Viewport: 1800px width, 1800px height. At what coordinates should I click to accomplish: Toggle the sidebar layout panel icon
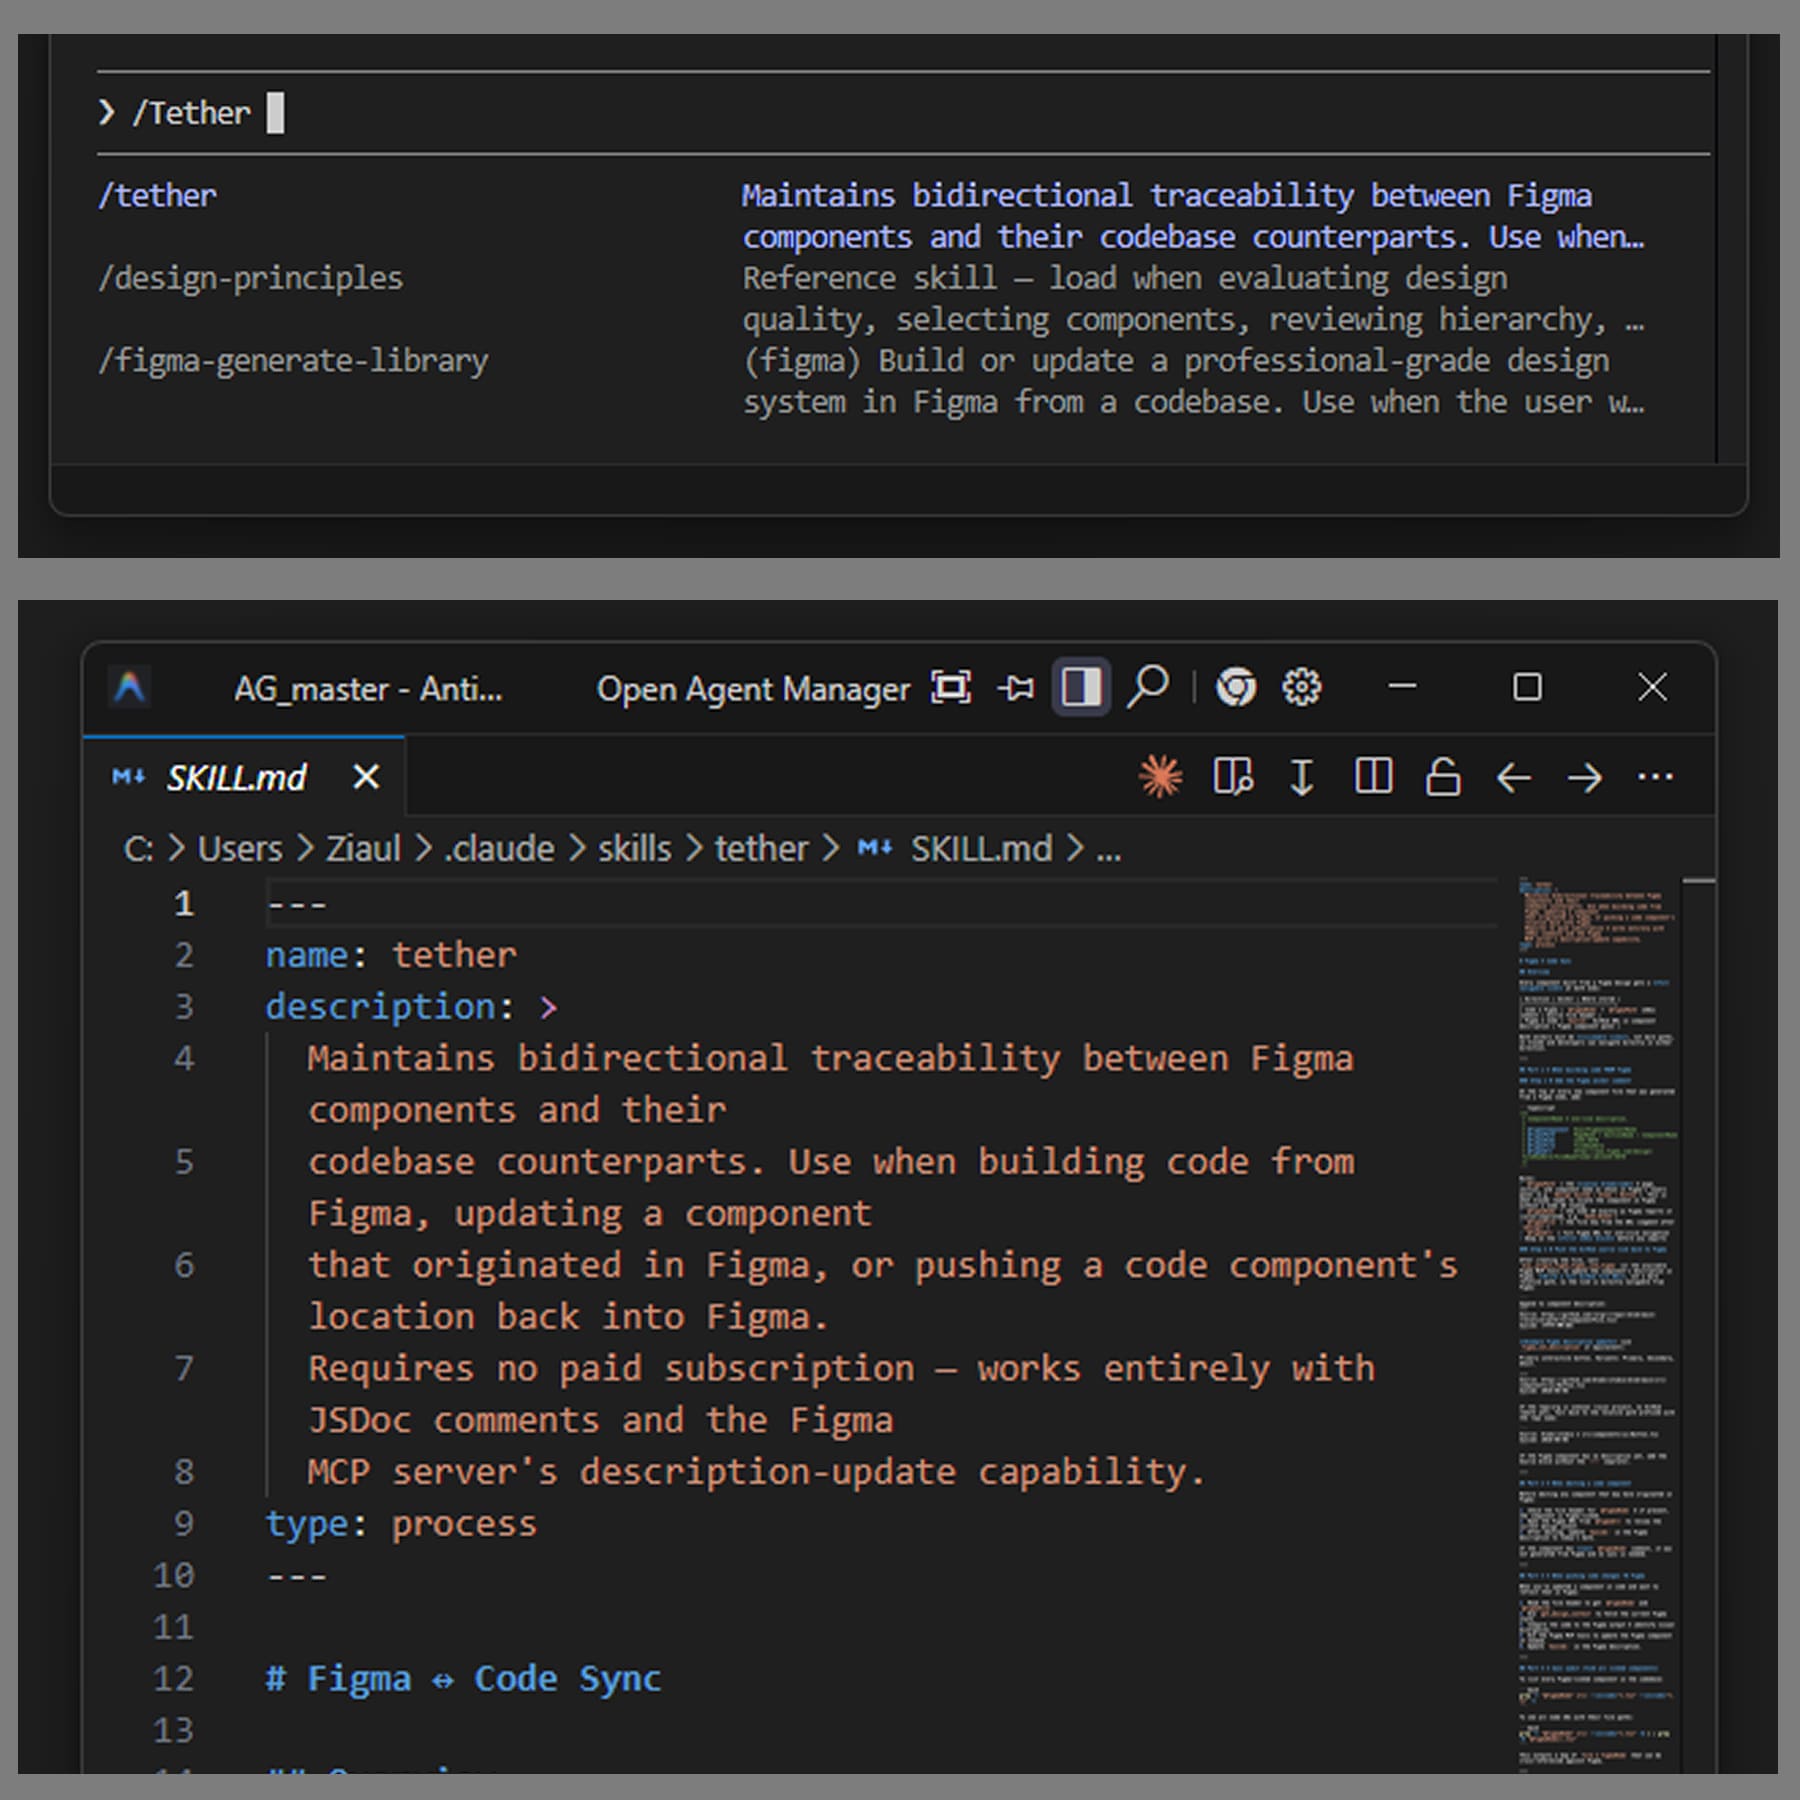pyautogui.click(x=1081, y=687)
